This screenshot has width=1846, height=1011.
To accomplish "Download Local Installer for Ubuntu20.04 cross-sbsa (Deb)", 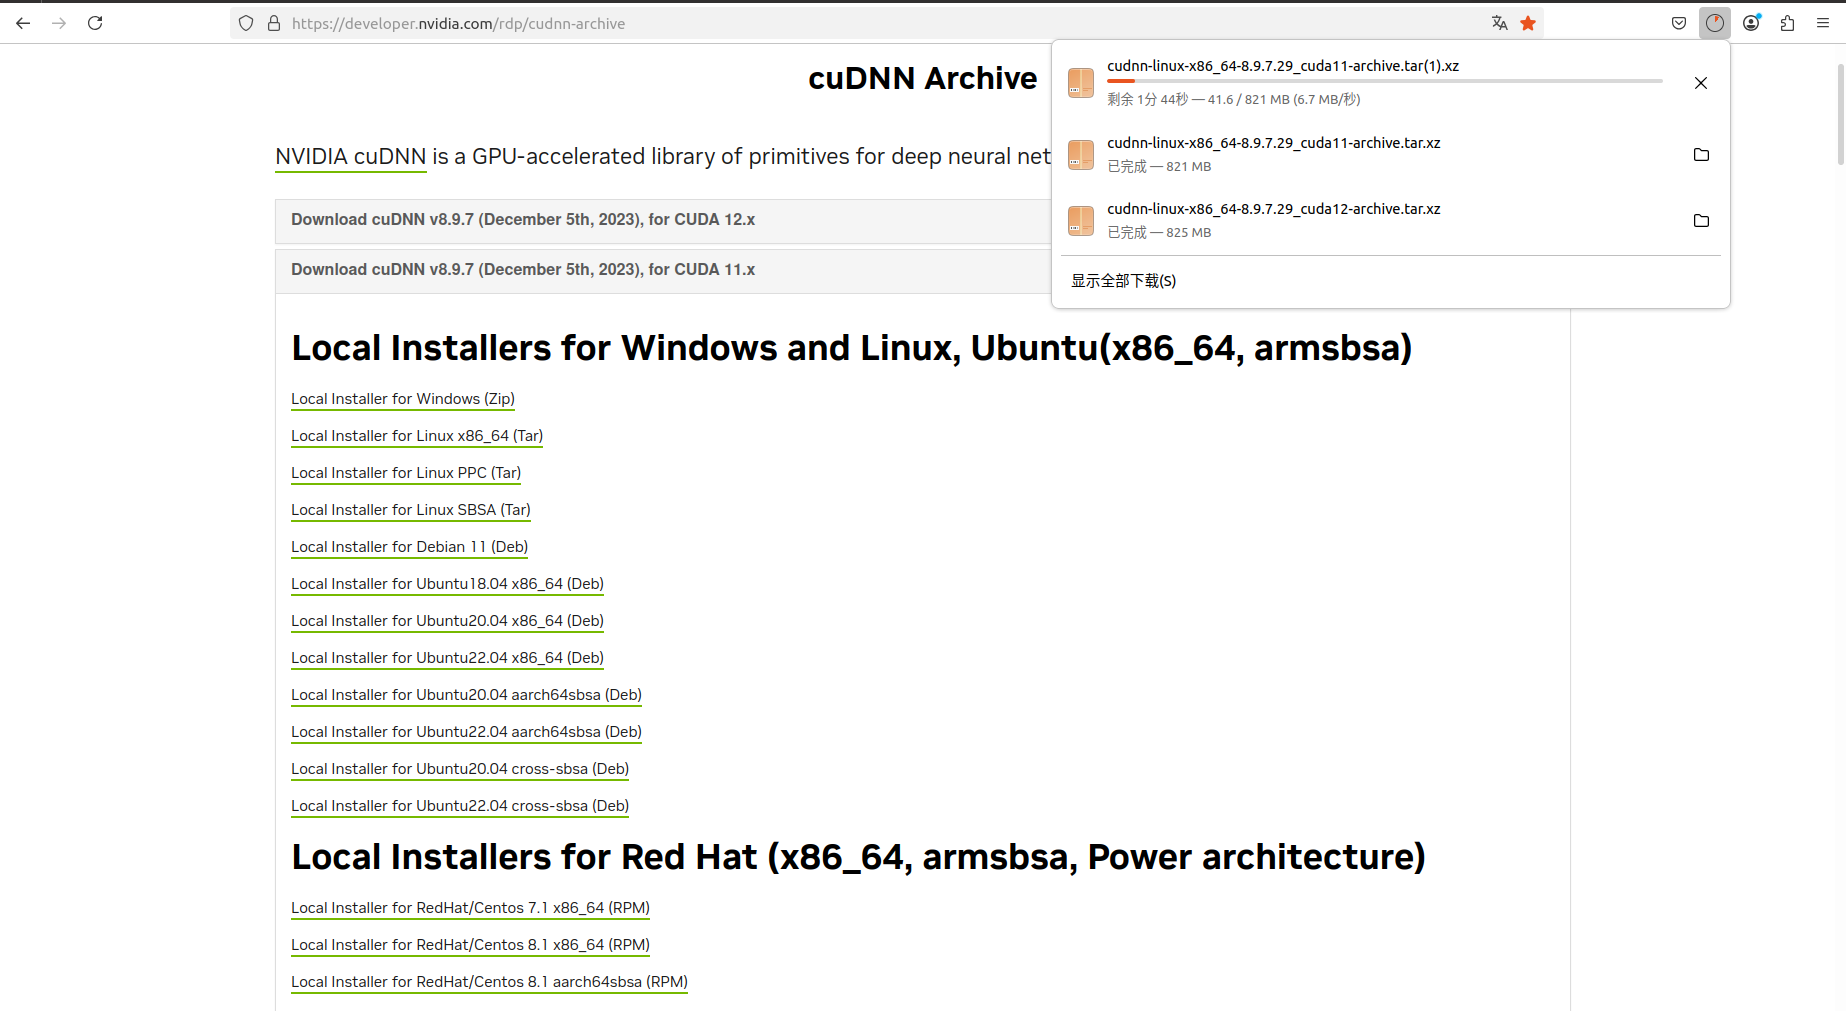I will click(460, 769).
